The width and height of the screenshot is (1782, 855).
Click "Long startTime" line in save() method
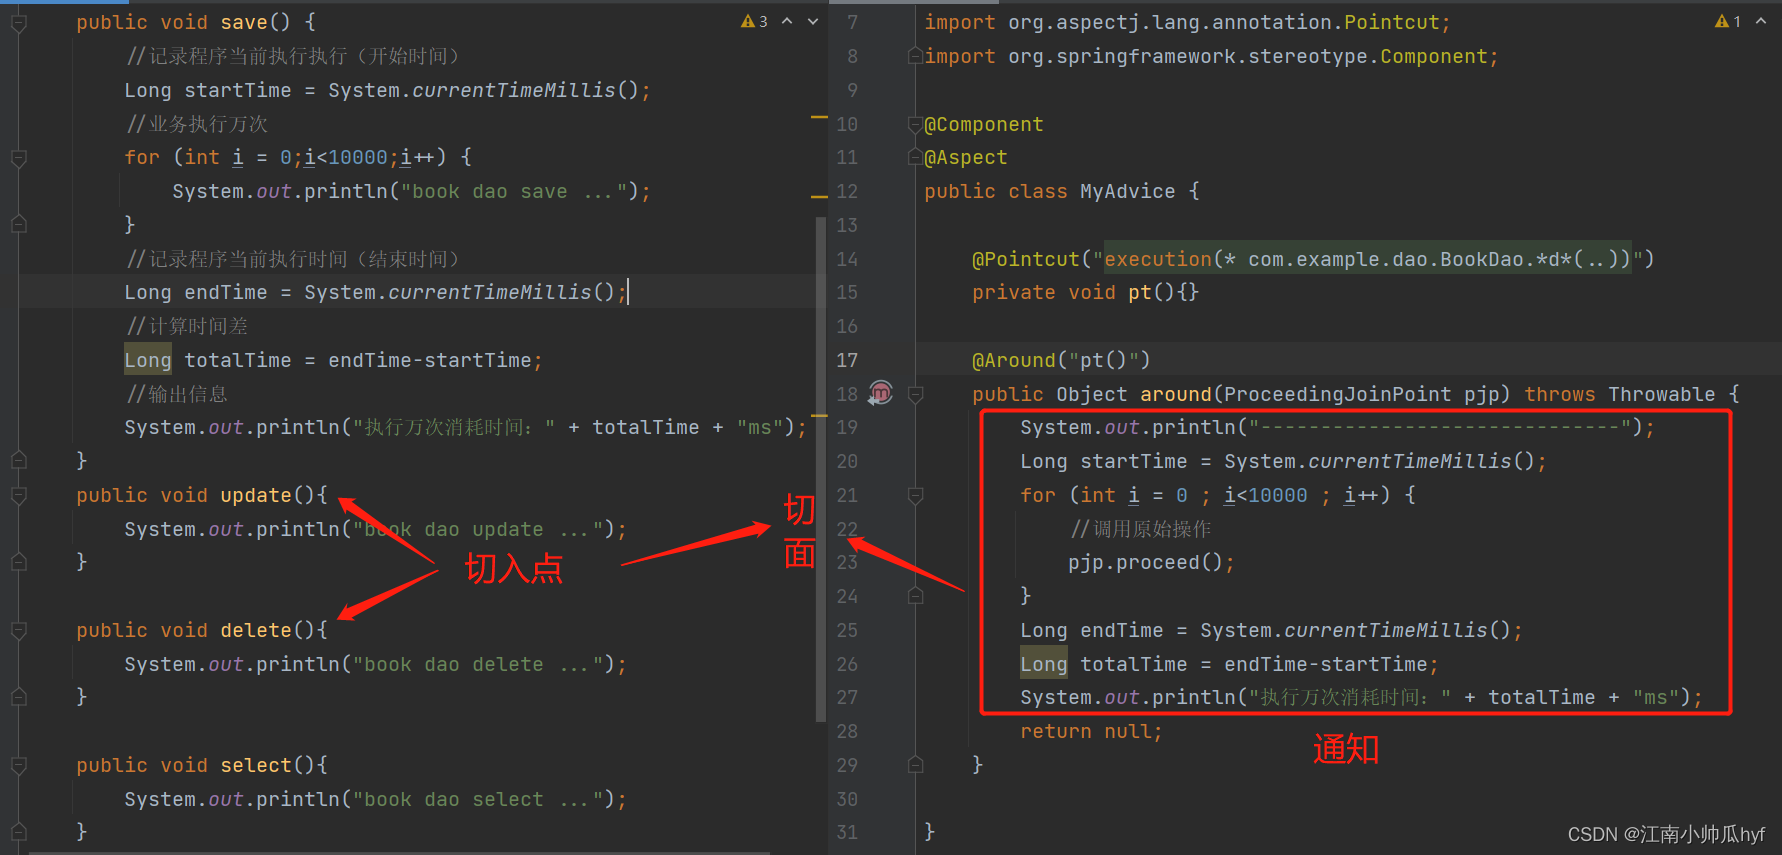pos(388,90)
